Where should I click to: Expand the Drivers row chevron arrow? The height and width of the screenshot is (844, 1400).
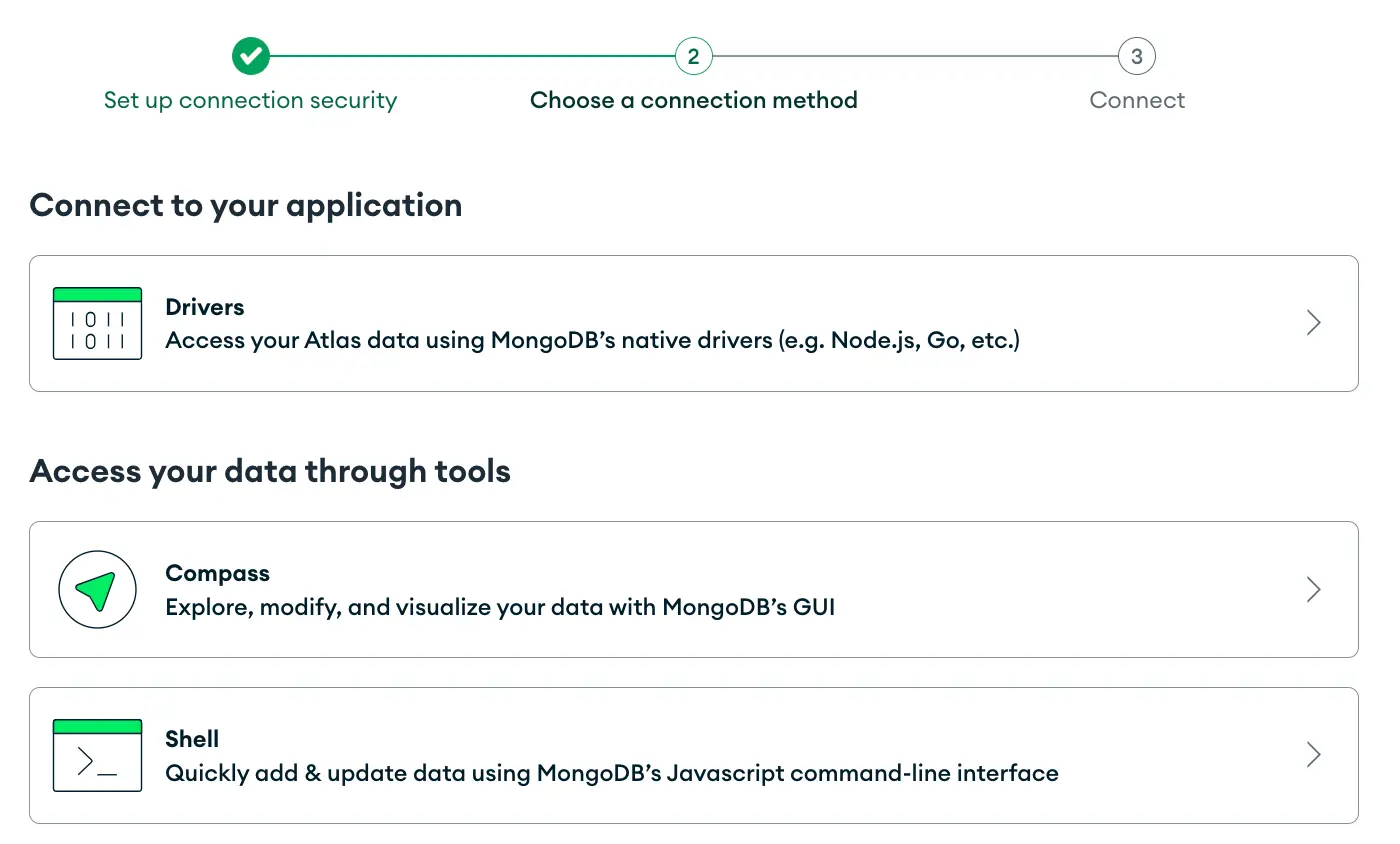1314,322
